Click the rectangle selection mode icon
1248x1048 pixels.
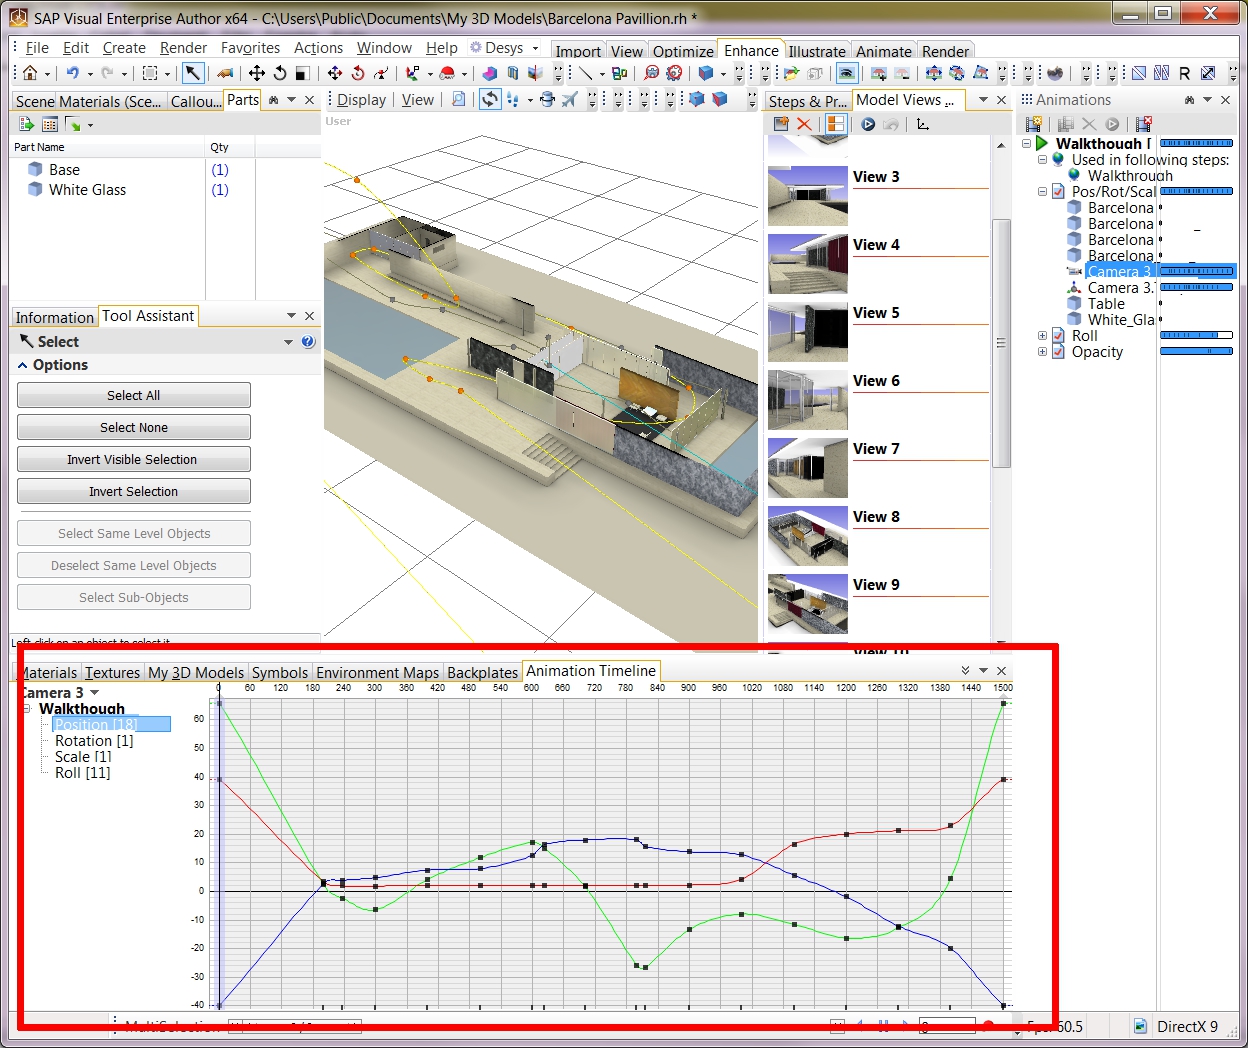coord(150,73)
